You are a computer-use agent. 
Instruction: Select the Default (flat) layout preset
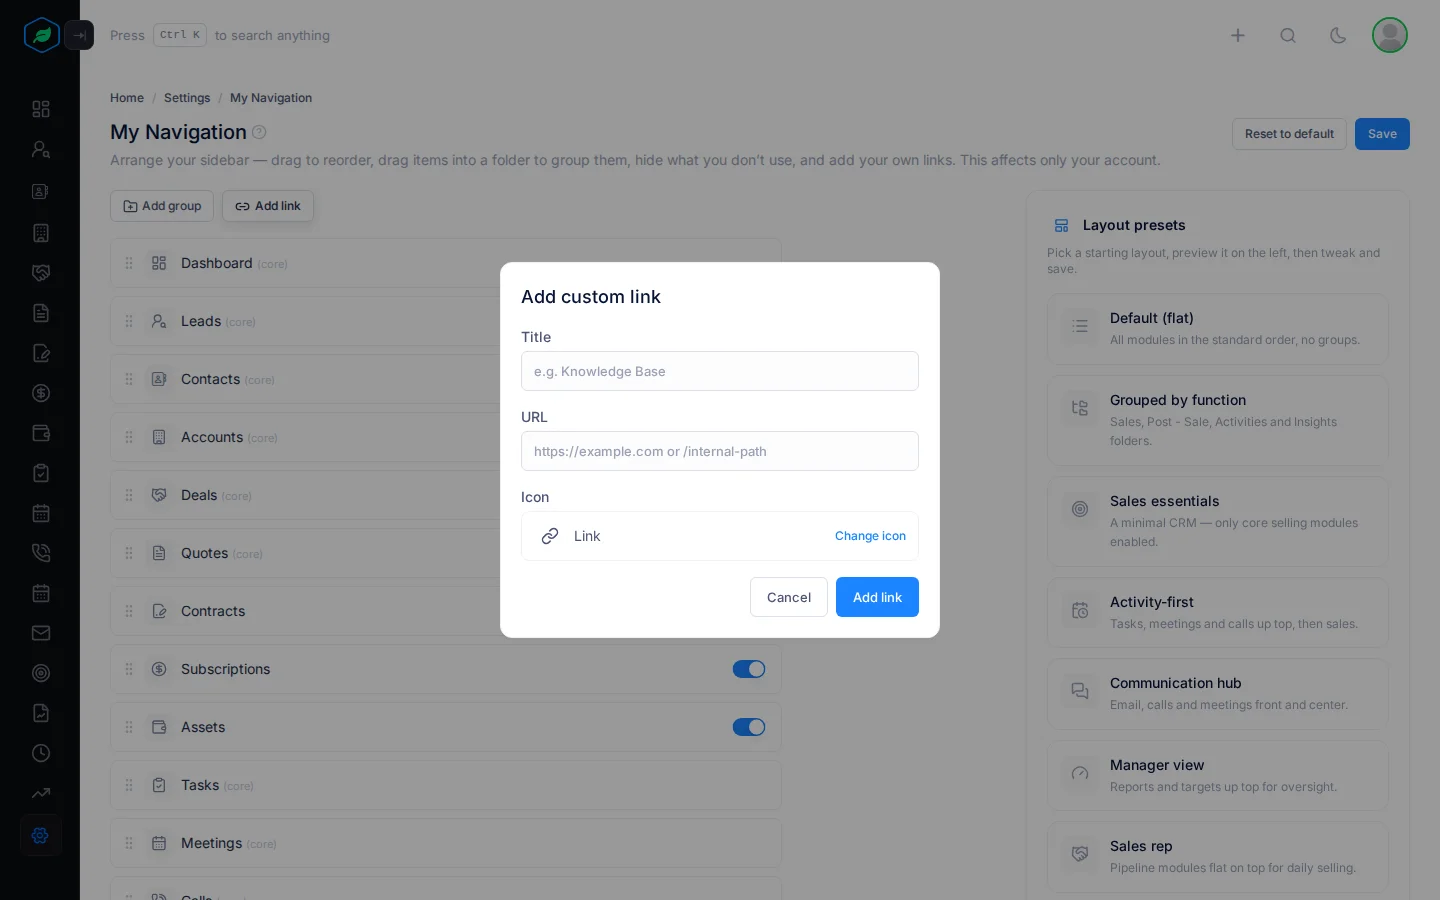1218,329
